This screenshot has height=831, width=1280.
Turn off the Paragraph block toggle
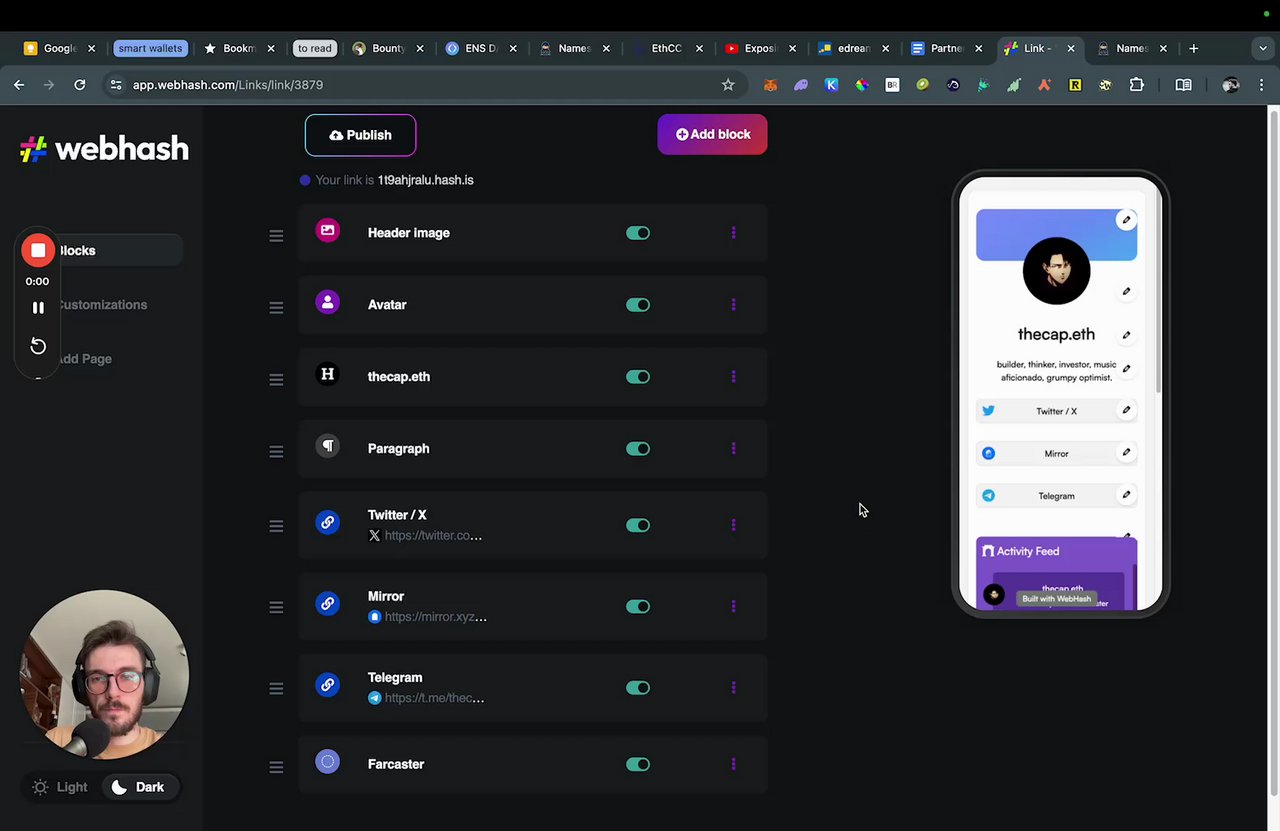tap(638, 449)
